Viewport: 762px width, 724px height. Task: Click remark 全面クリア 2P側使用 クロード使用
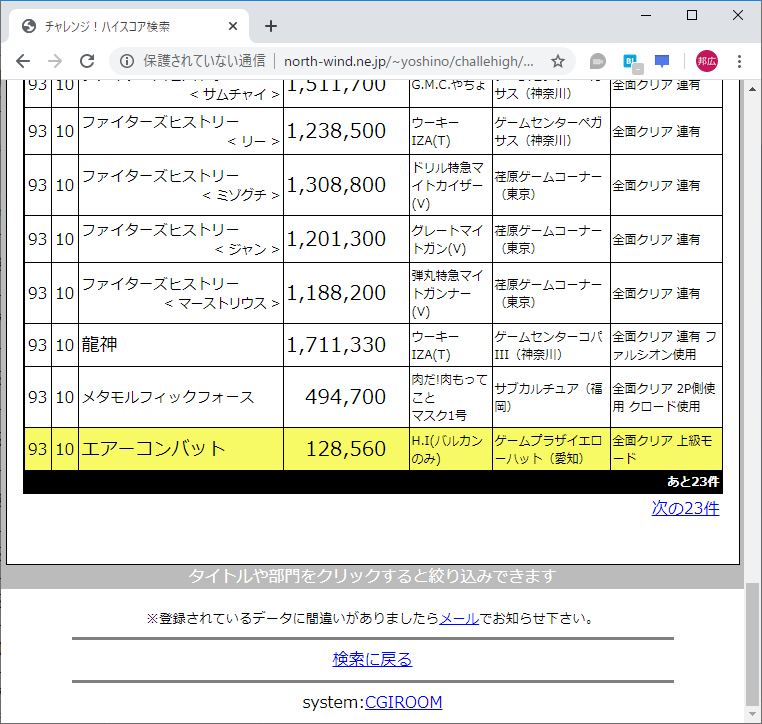click(664, 397)
